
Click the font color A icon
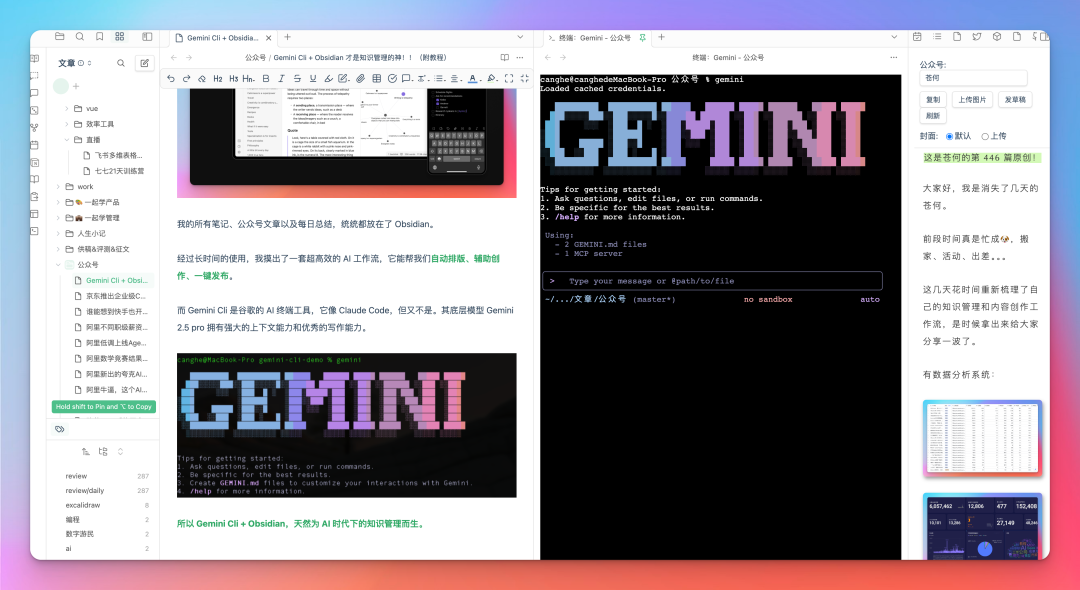click(472, 78)
